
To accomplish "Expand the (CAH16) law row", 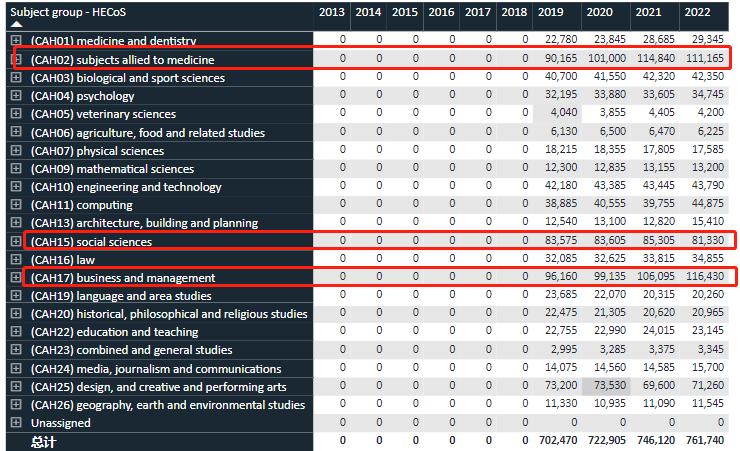I will tap(16, 259).
